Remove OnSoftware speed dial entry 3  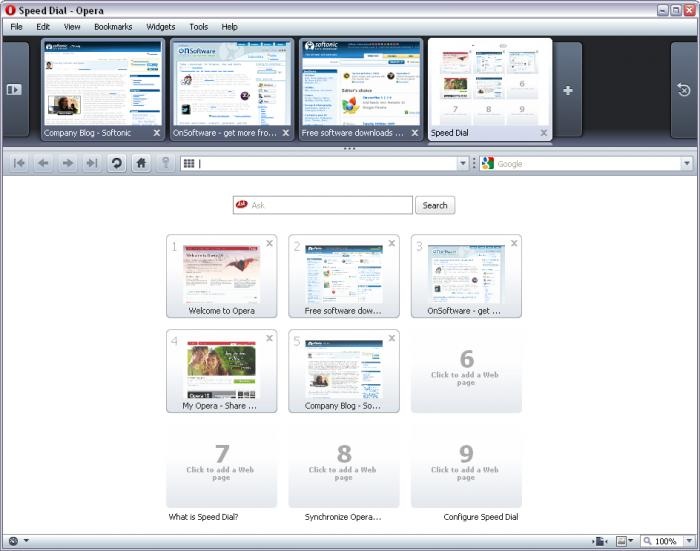(514, 243)
